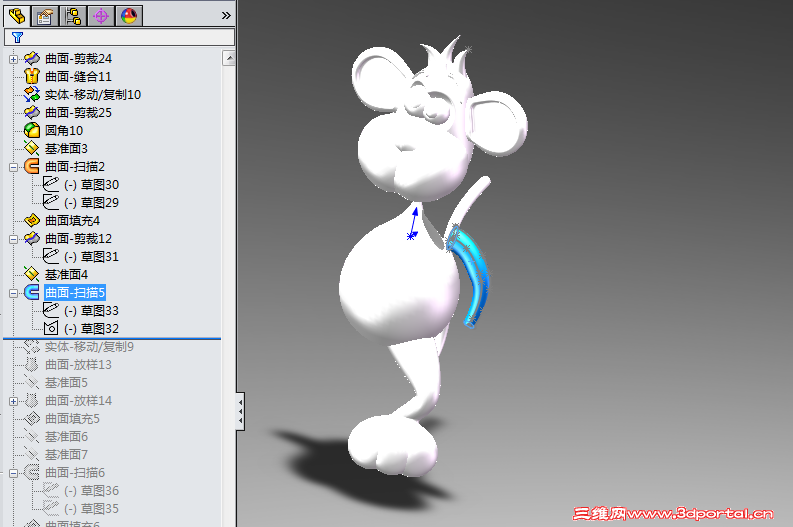Click the feature tree filter field
Viewport: 793px width, 527px height.
pos(119,37)
